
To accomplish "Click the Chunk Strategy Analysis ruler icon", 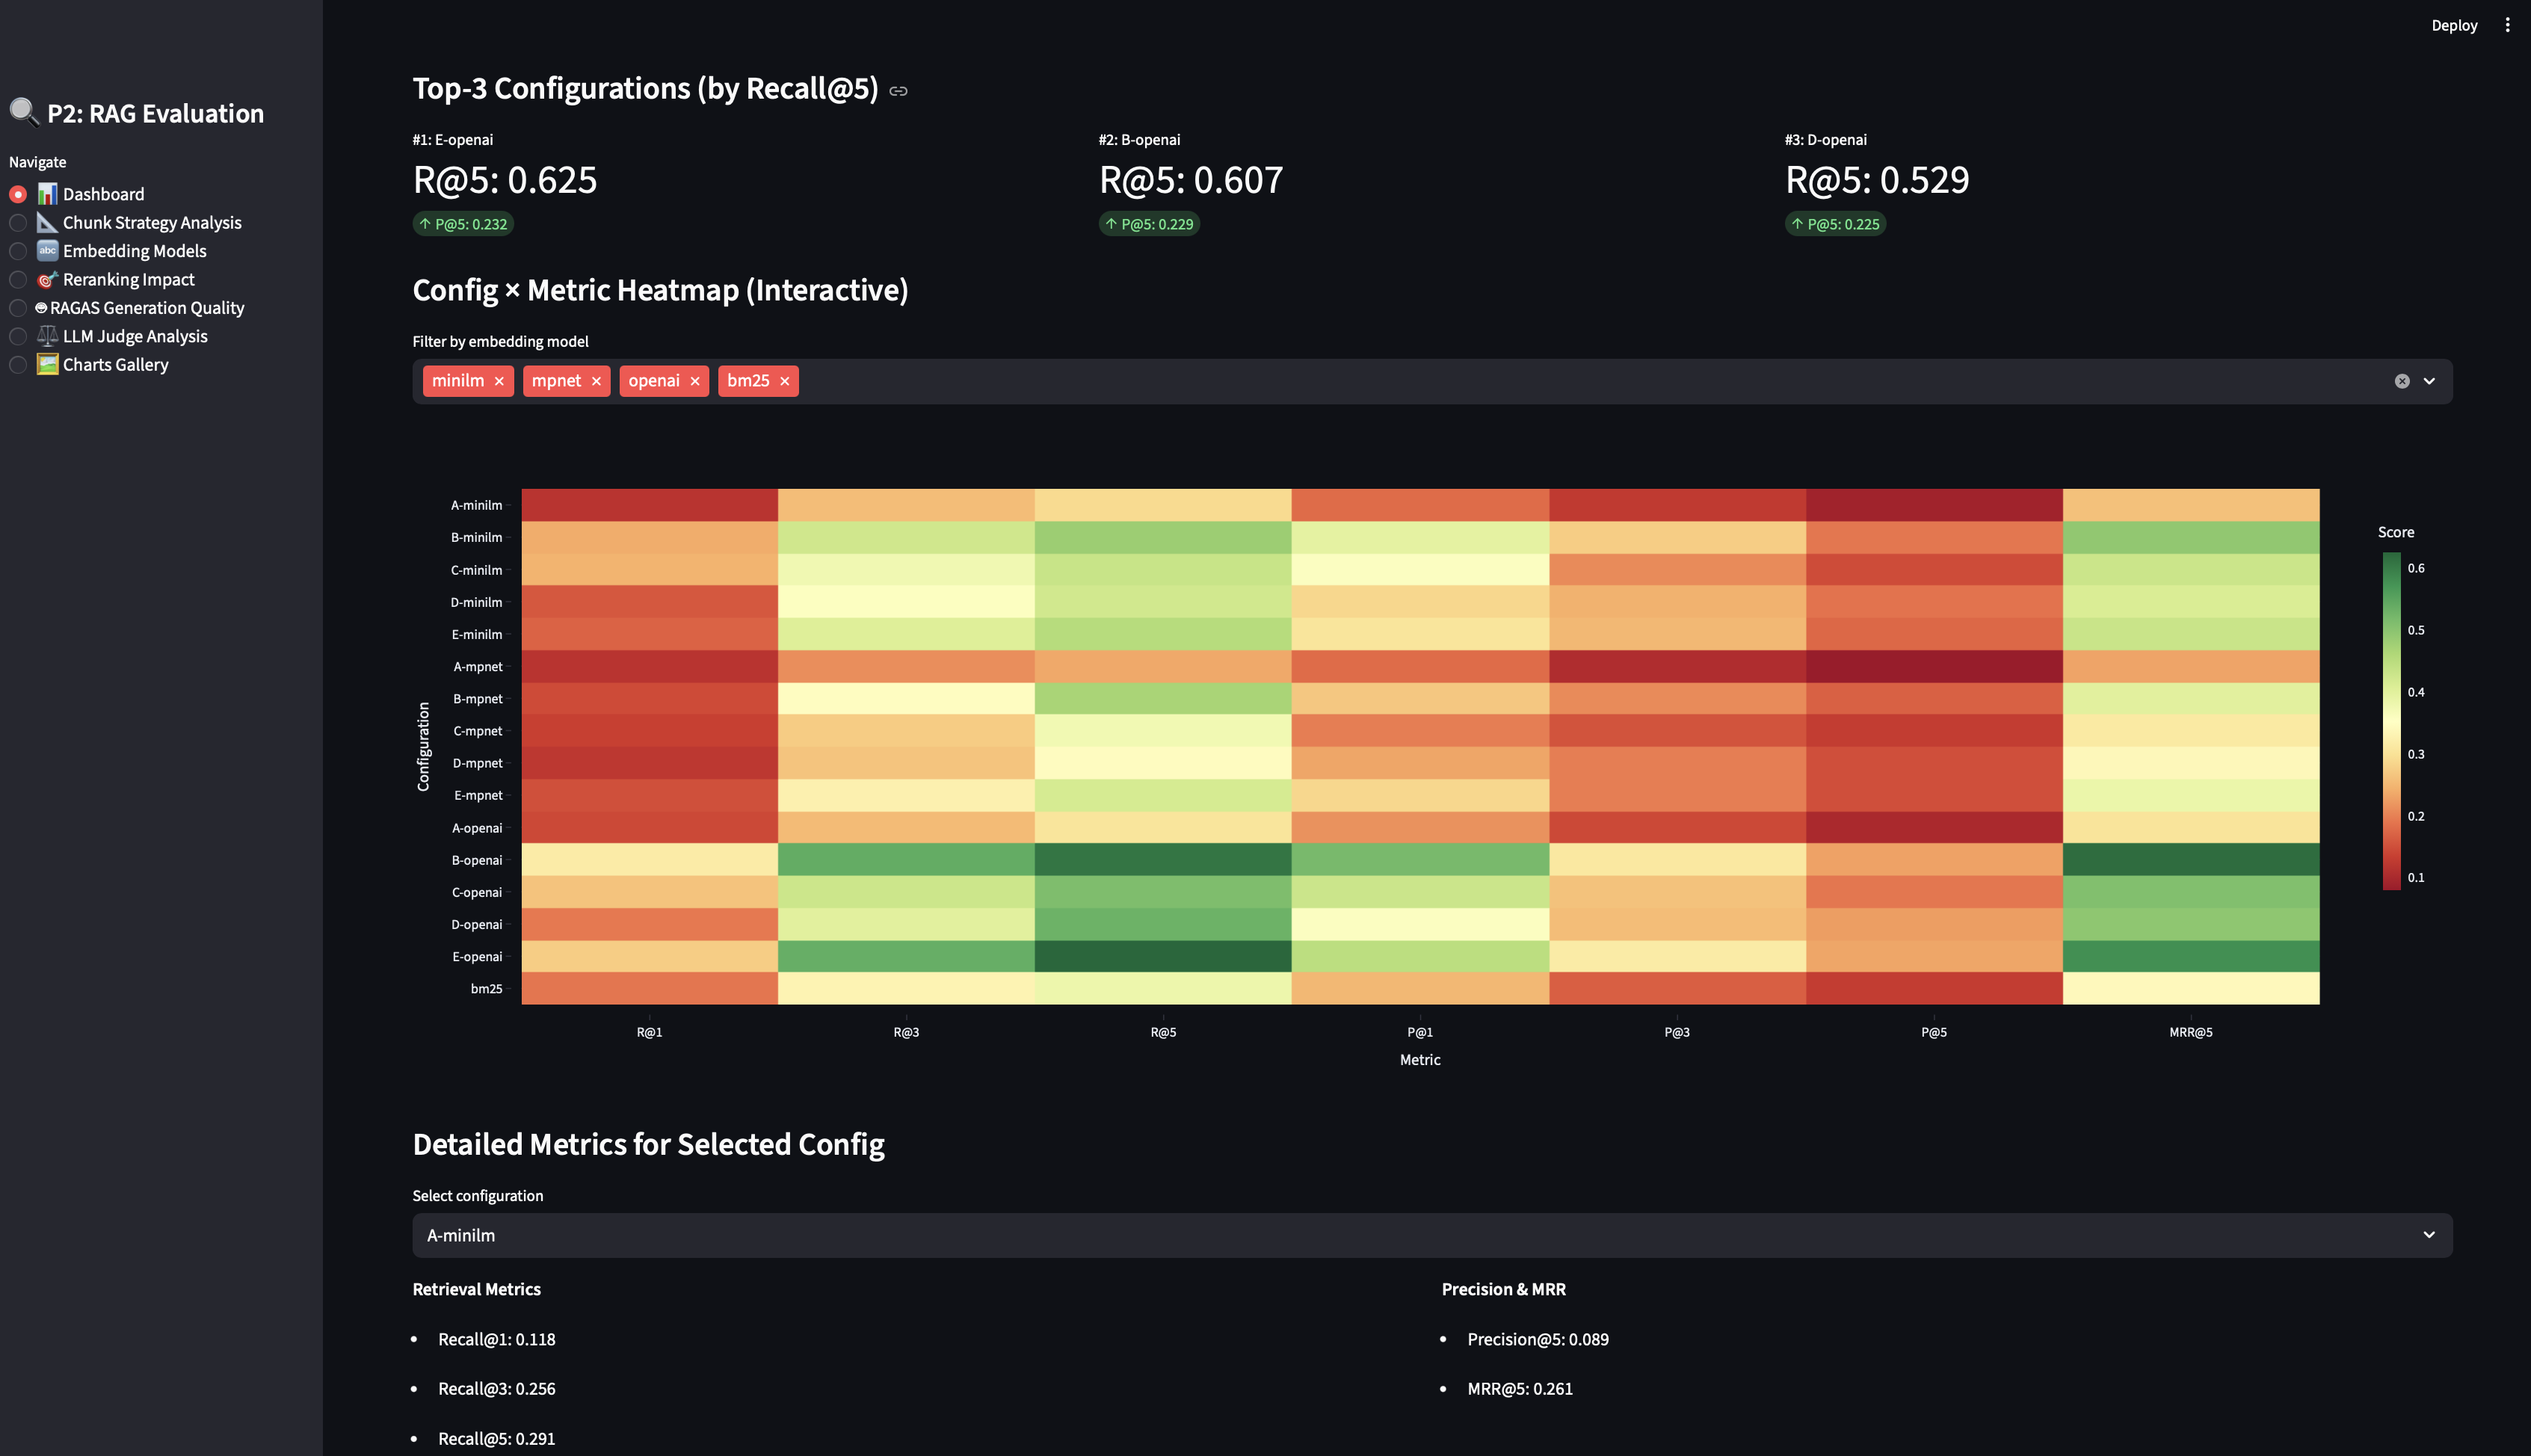I will (47, 222).
